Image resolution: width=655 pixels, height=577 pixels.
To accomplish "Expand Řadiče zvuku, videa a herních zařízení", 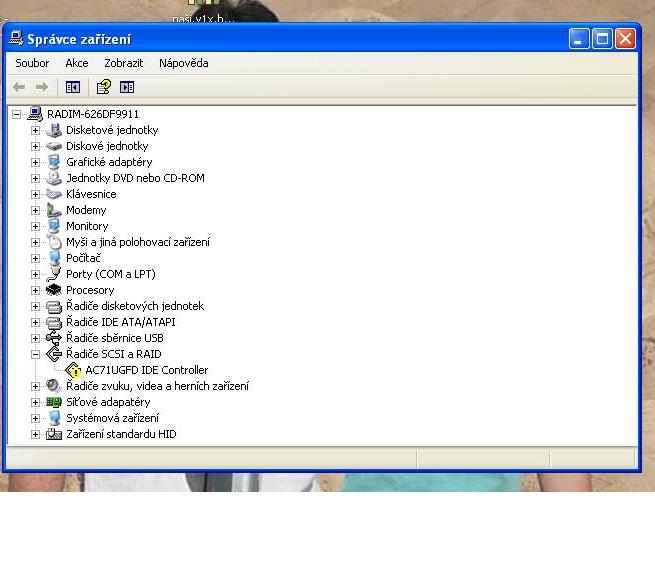I will click(x=36, y=386).
